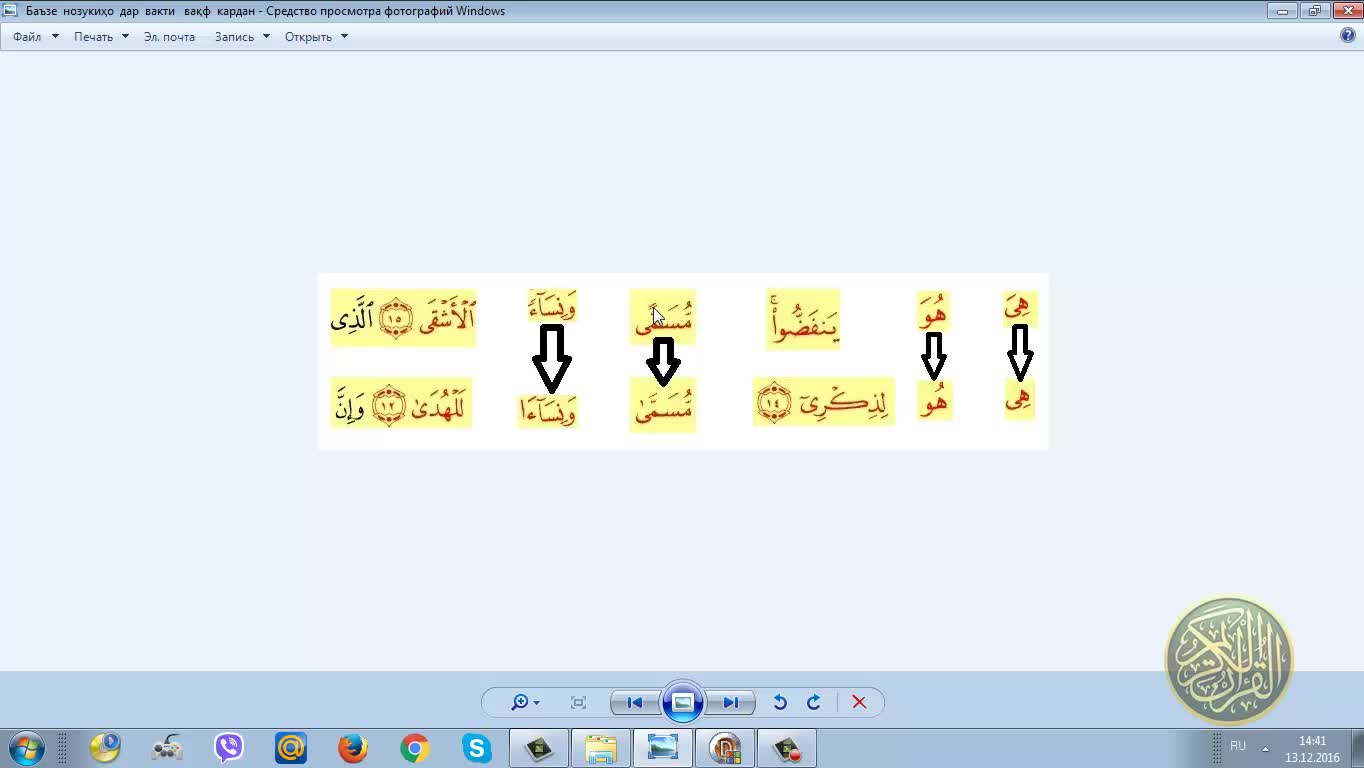Launch the media player taskbar icon

point(105,748)
